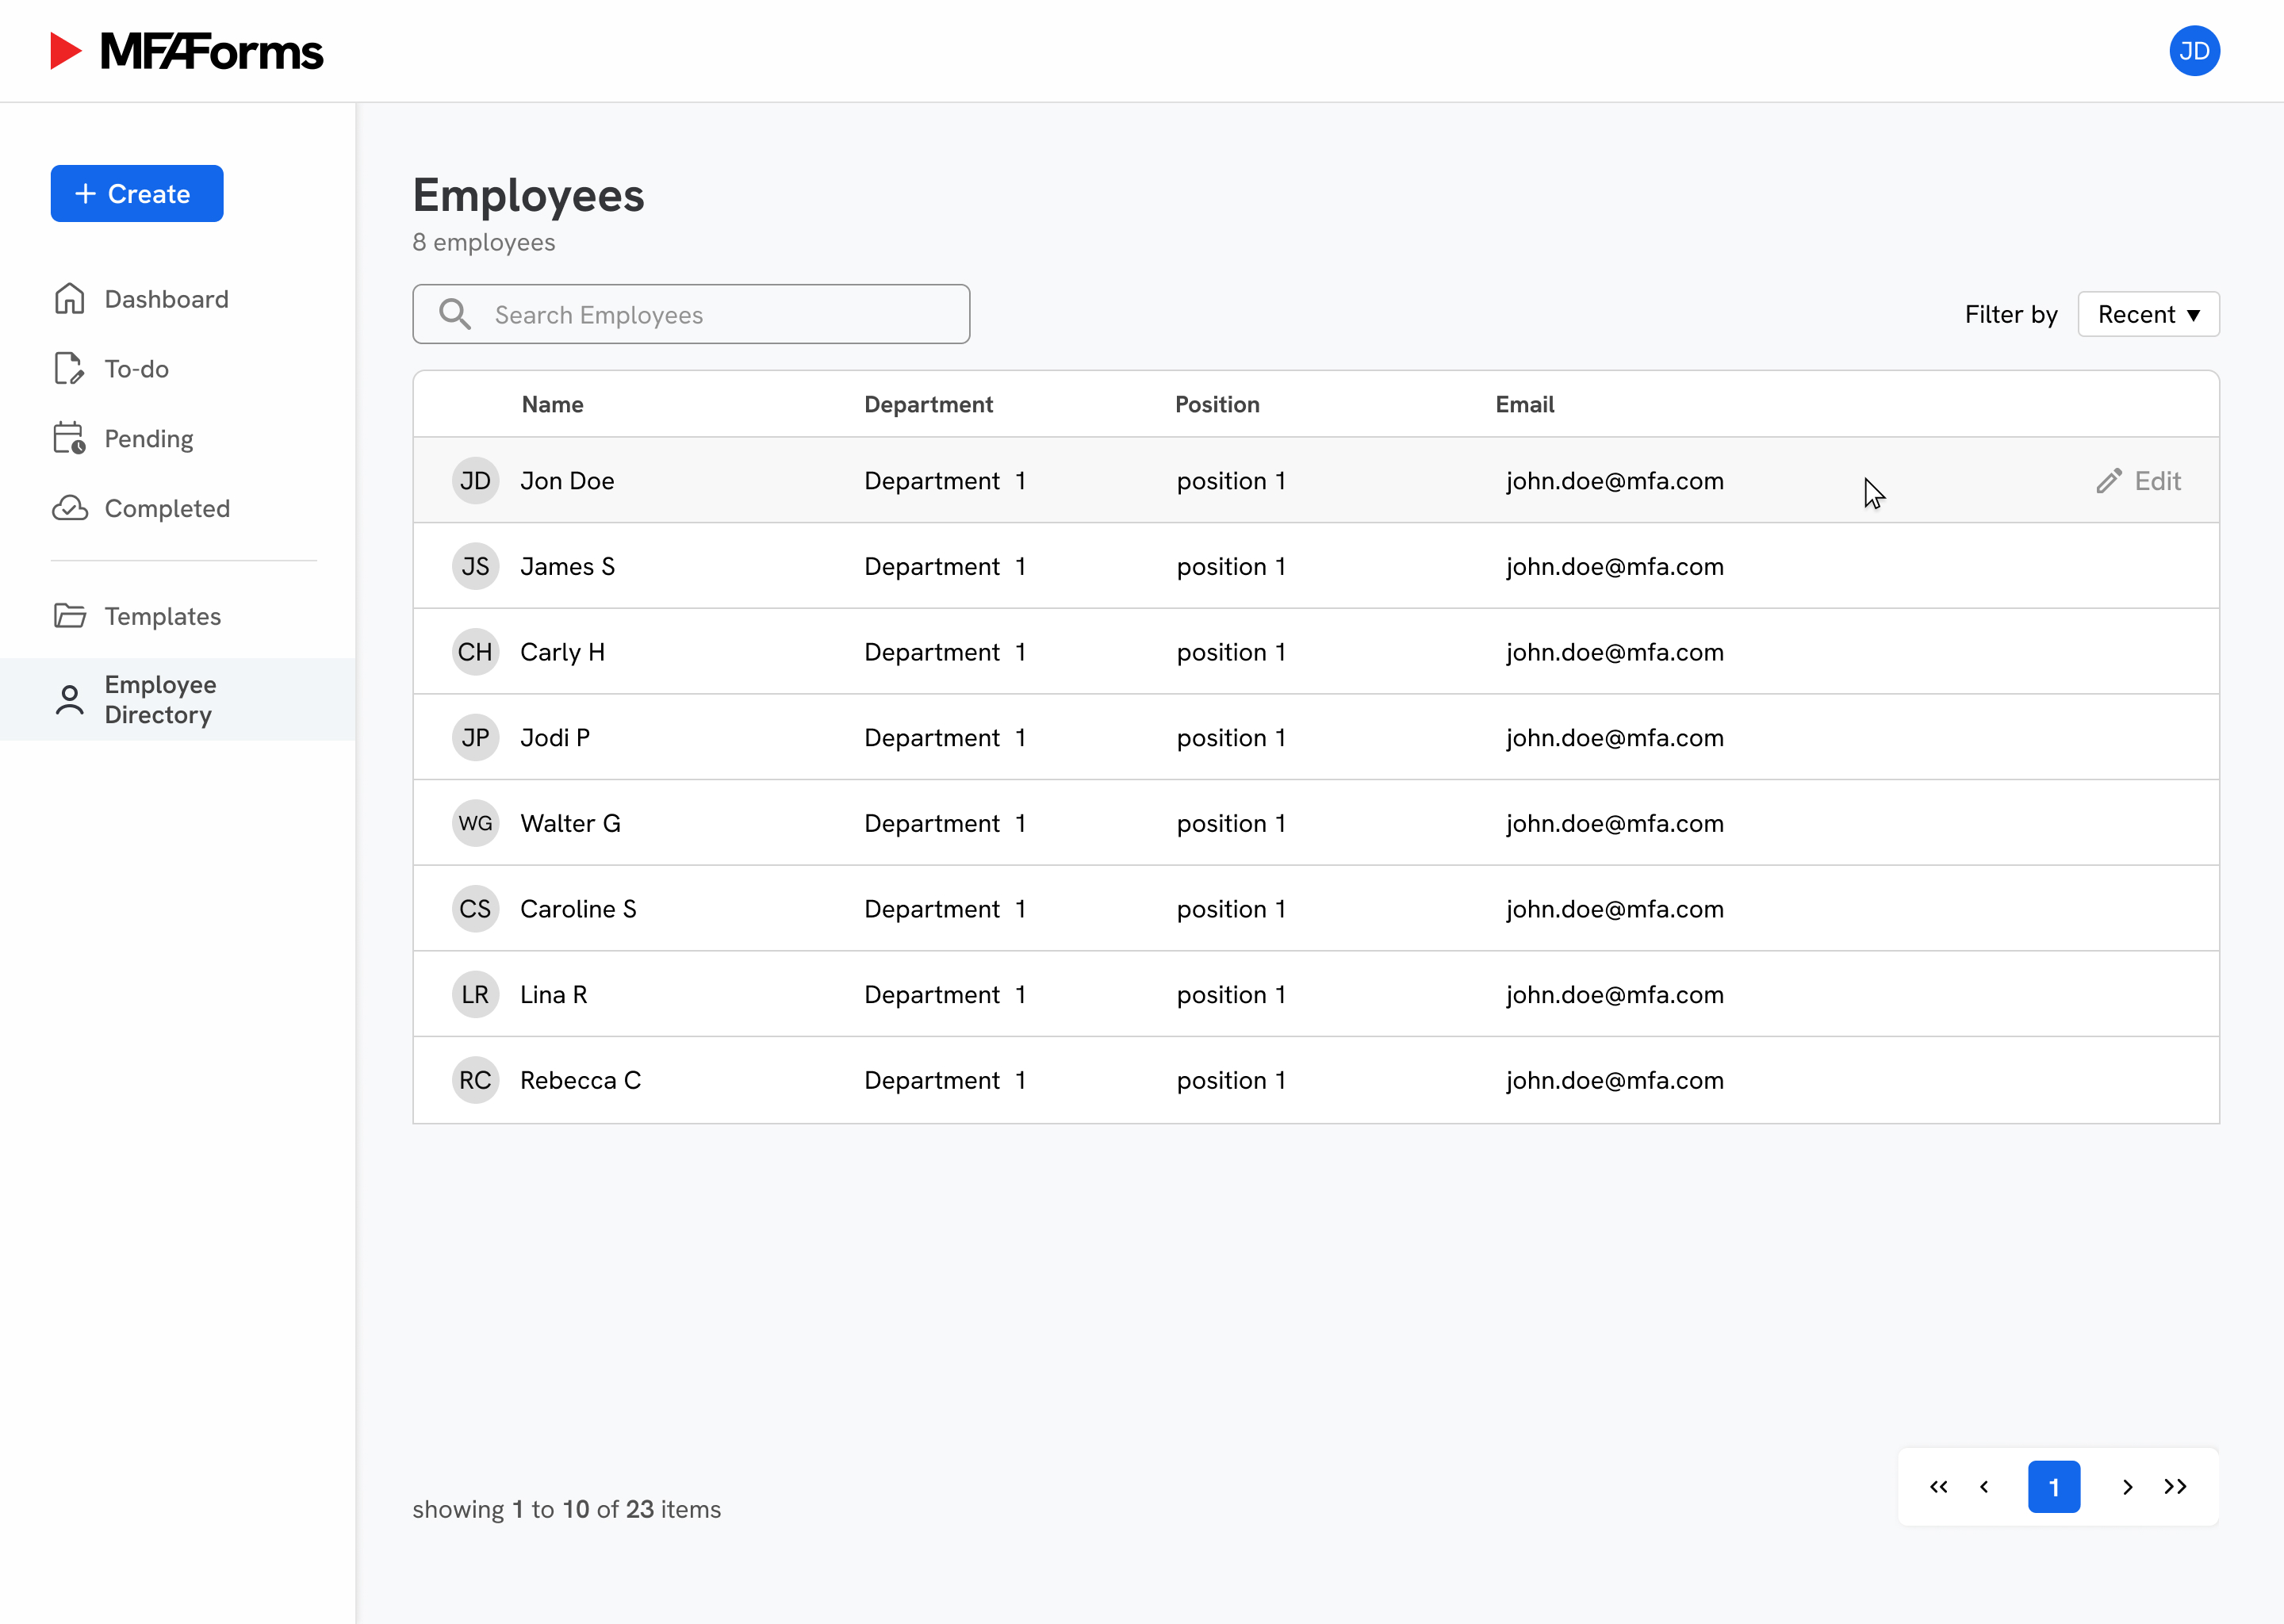Click the Employee Directory person icon
Viewport: 2284px width, 1624px height.
(x=69, y=700)
